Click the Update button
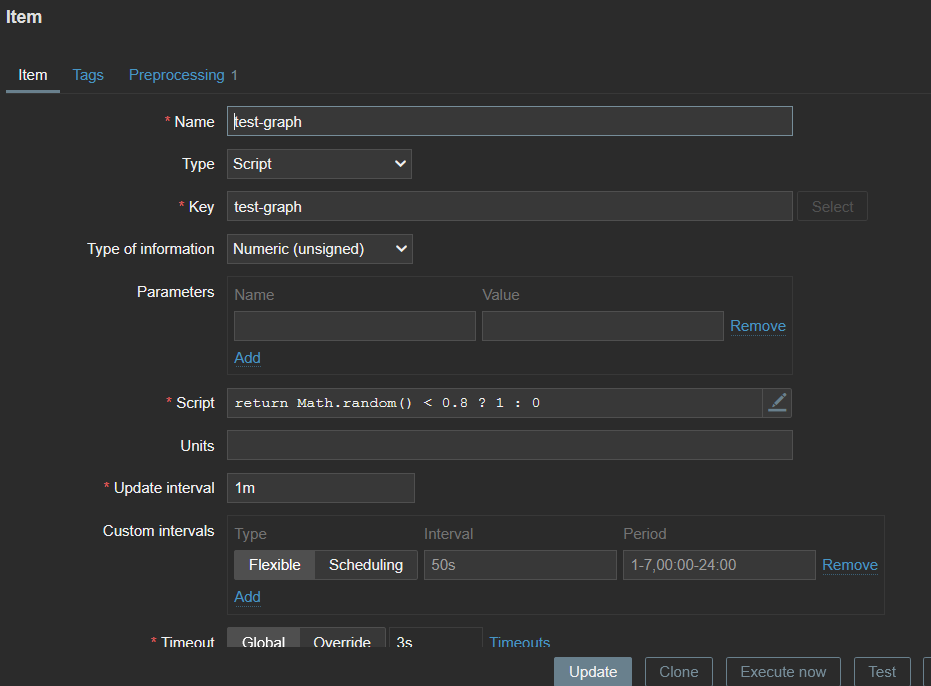Screen dimensions: 931x686 [593, 672]
